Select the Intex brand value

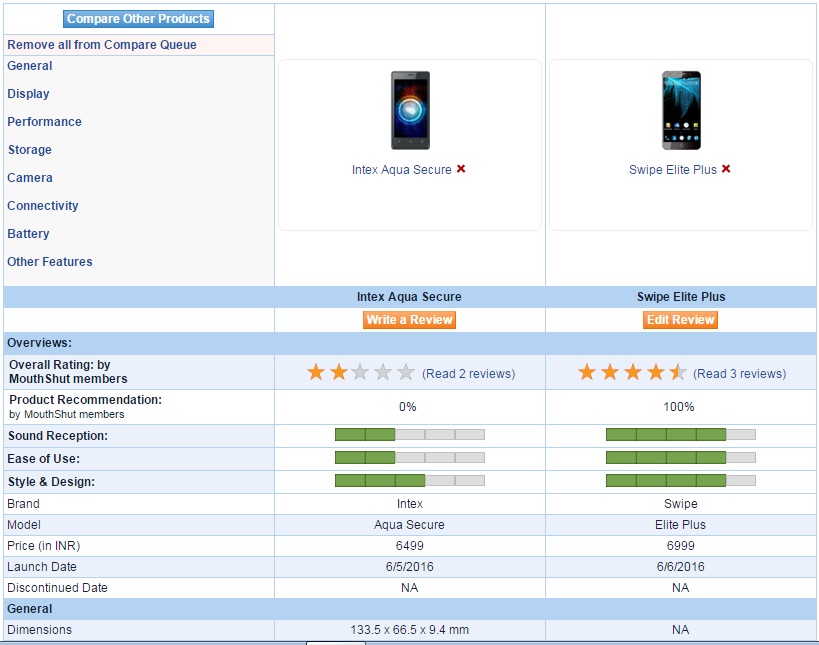410,504
